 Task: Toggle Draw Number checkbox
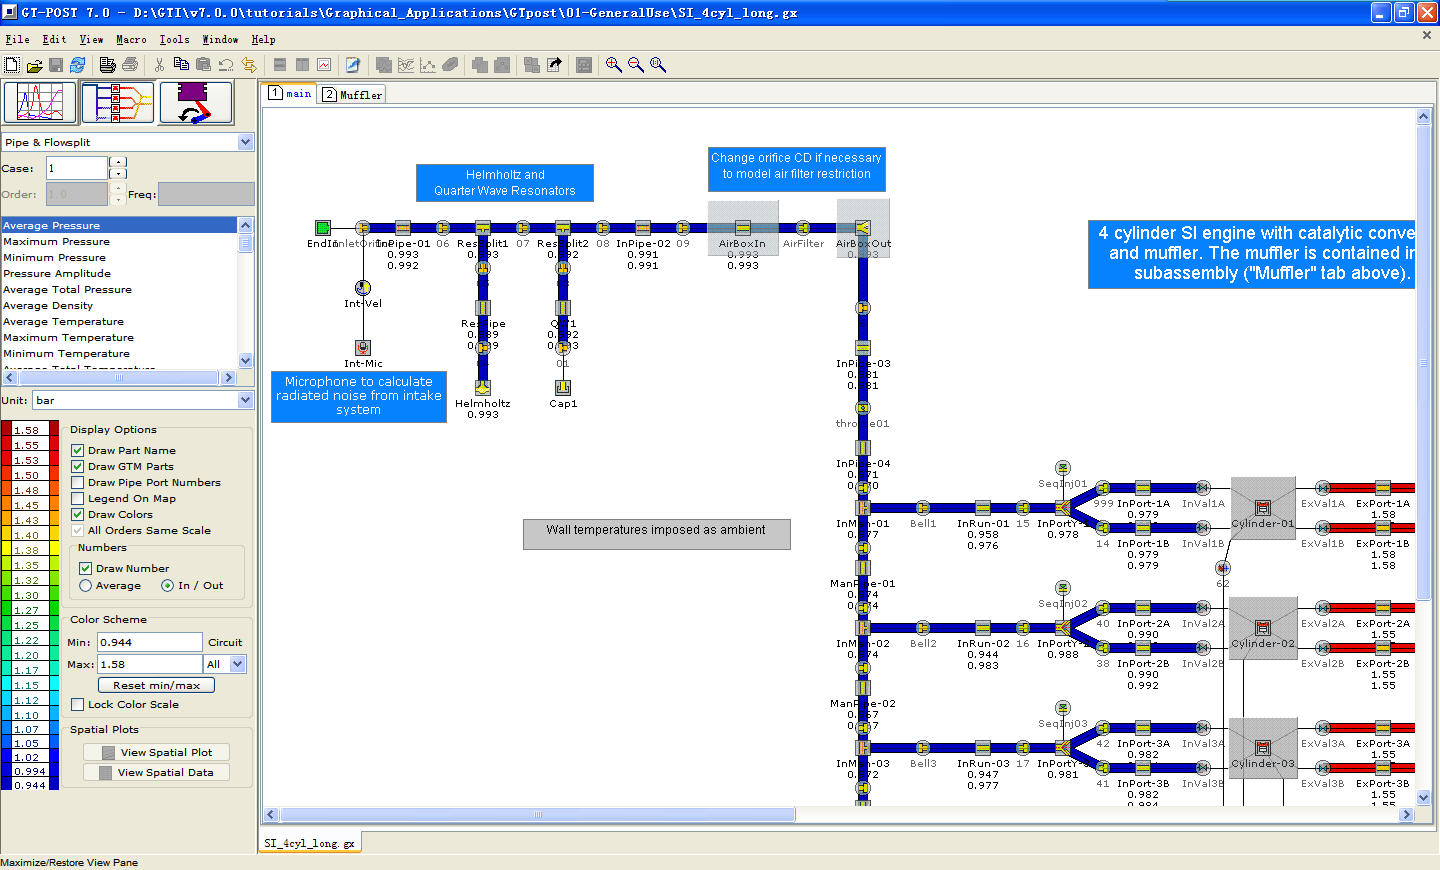pyautogui.click(x=86, y=569)
